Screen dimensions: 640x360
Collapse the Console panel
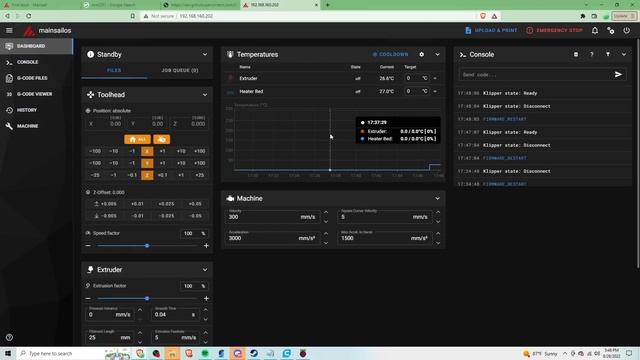(624, 54)
